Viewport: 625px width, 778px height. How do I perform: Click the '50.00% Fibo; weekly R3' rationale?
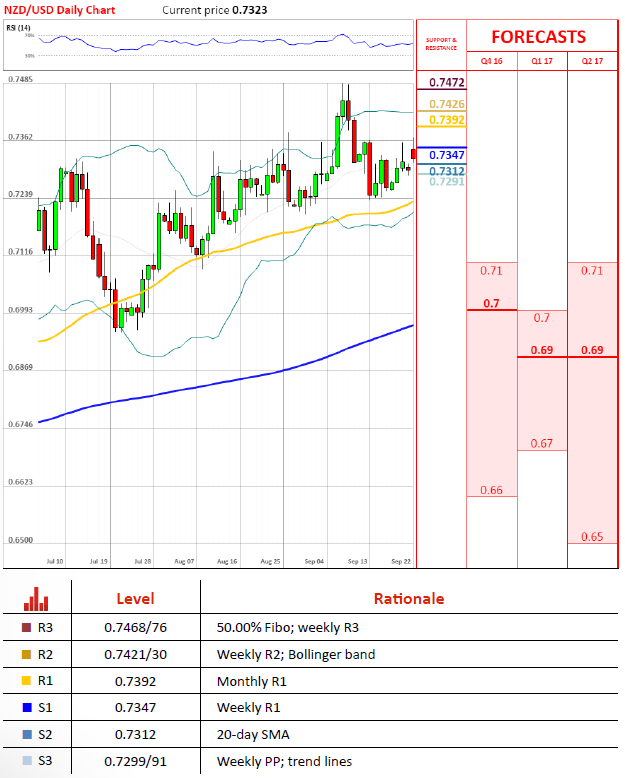click(x=288, y=628)
